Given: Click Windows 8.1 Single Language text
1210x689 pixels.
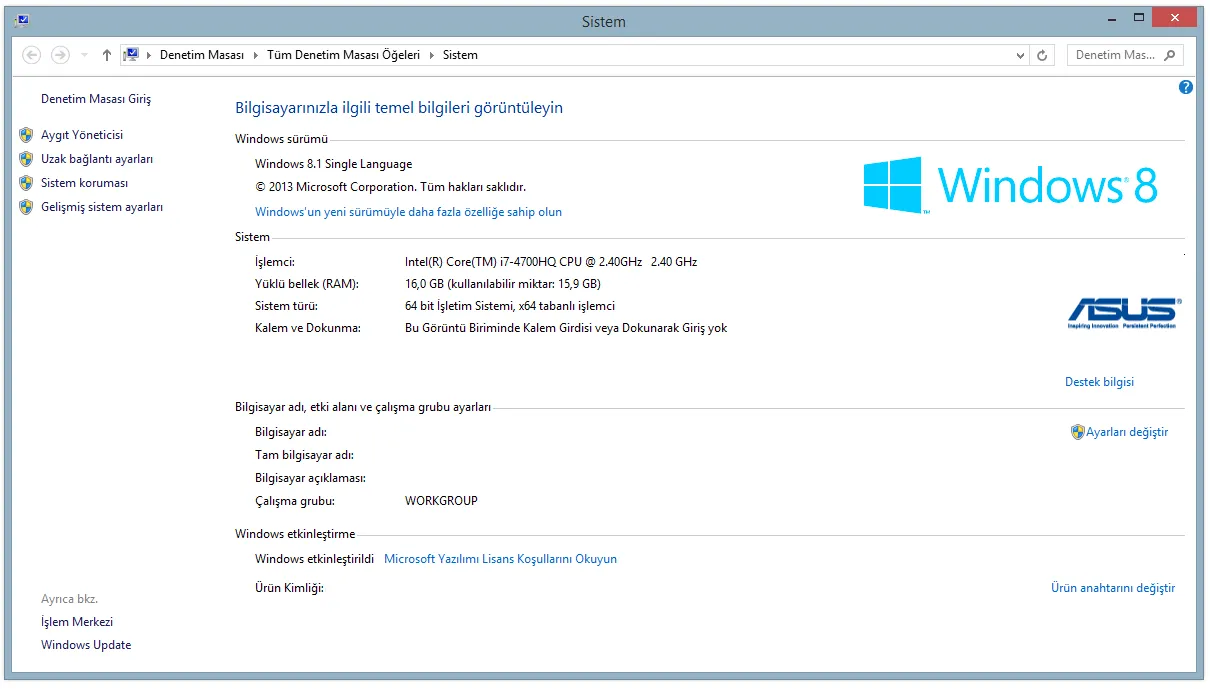Looking at the screenshot, I should point(333,164).
